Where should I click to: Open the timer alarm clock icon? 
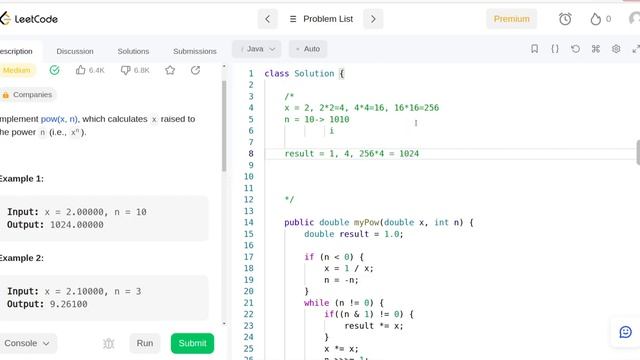(565, 19)
